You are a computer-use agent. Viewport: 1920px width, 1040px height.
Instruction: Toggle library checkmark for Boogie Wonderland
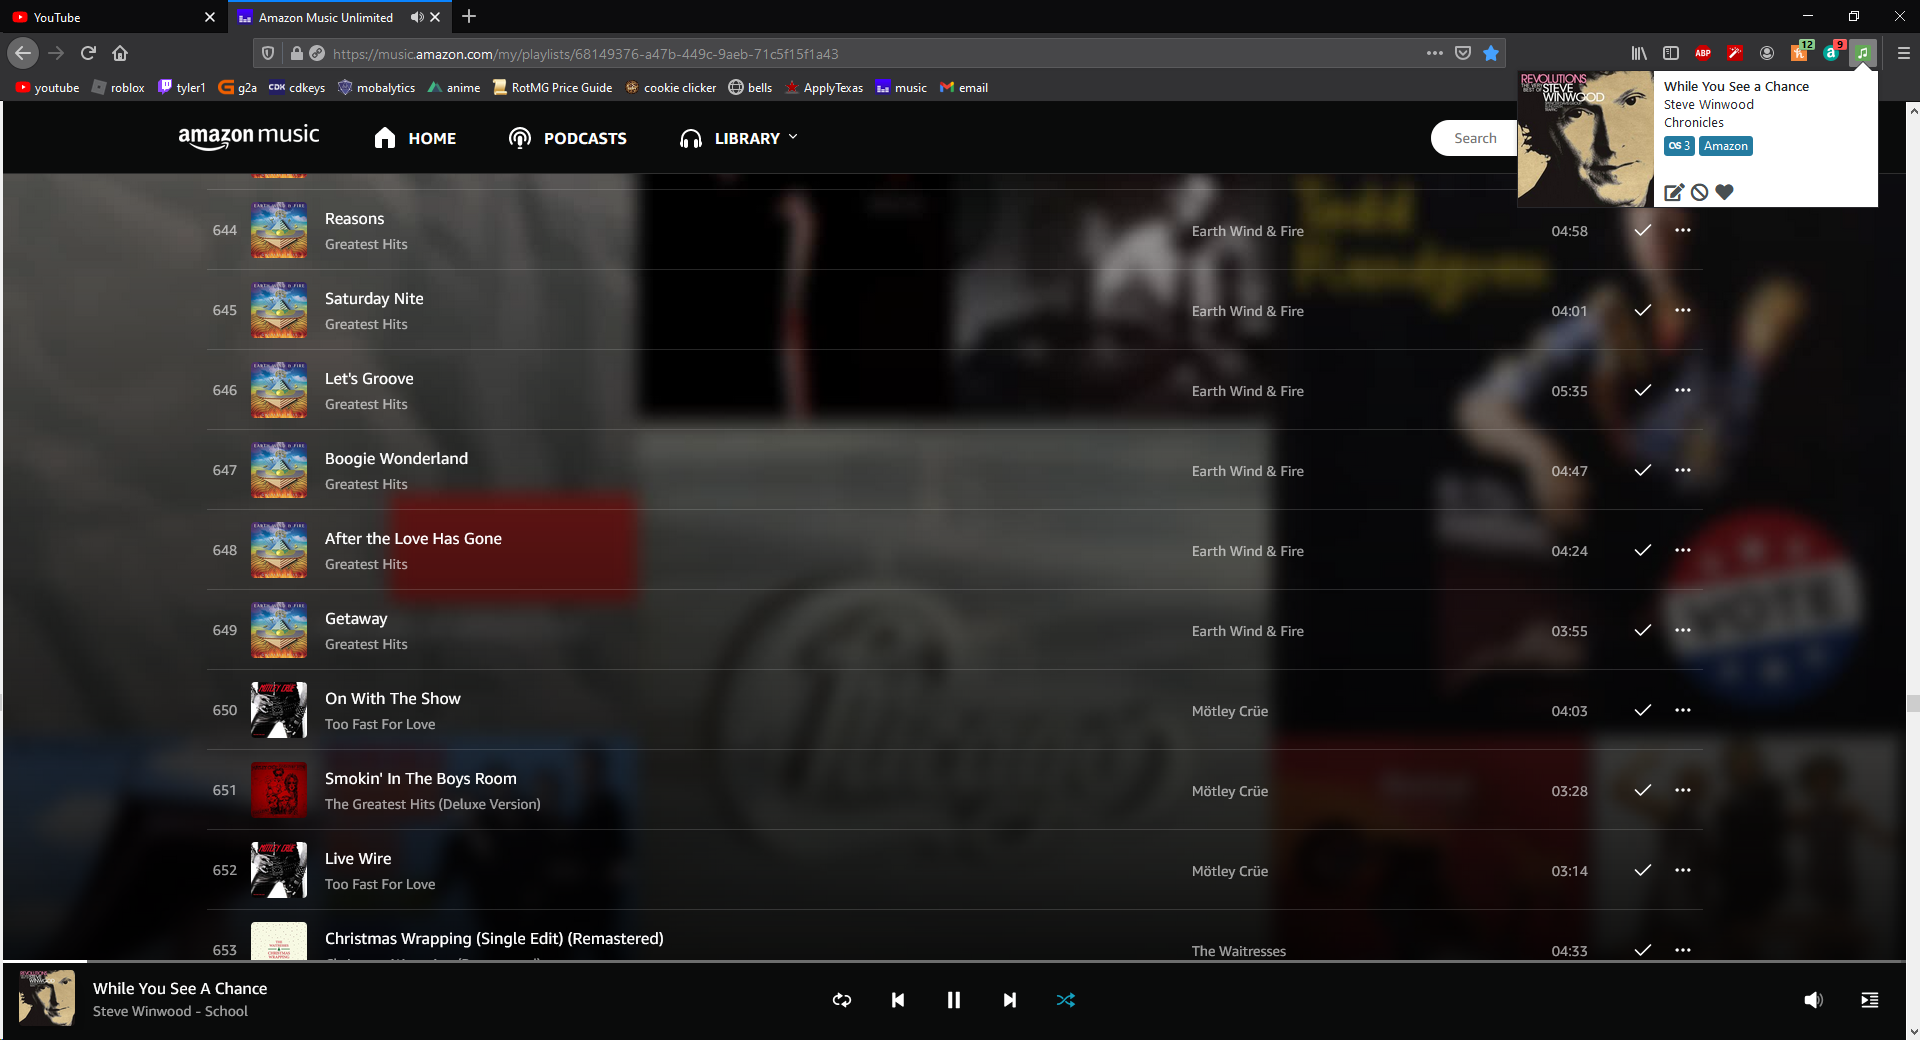[x=1642, y=470]
